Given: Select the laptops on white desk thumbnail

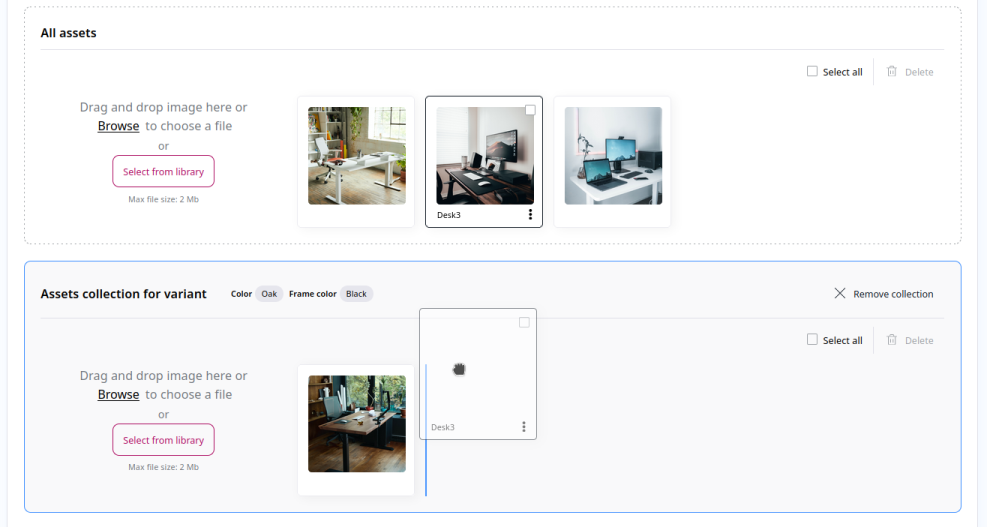Looking at the screenshot, I should point(613,156).
